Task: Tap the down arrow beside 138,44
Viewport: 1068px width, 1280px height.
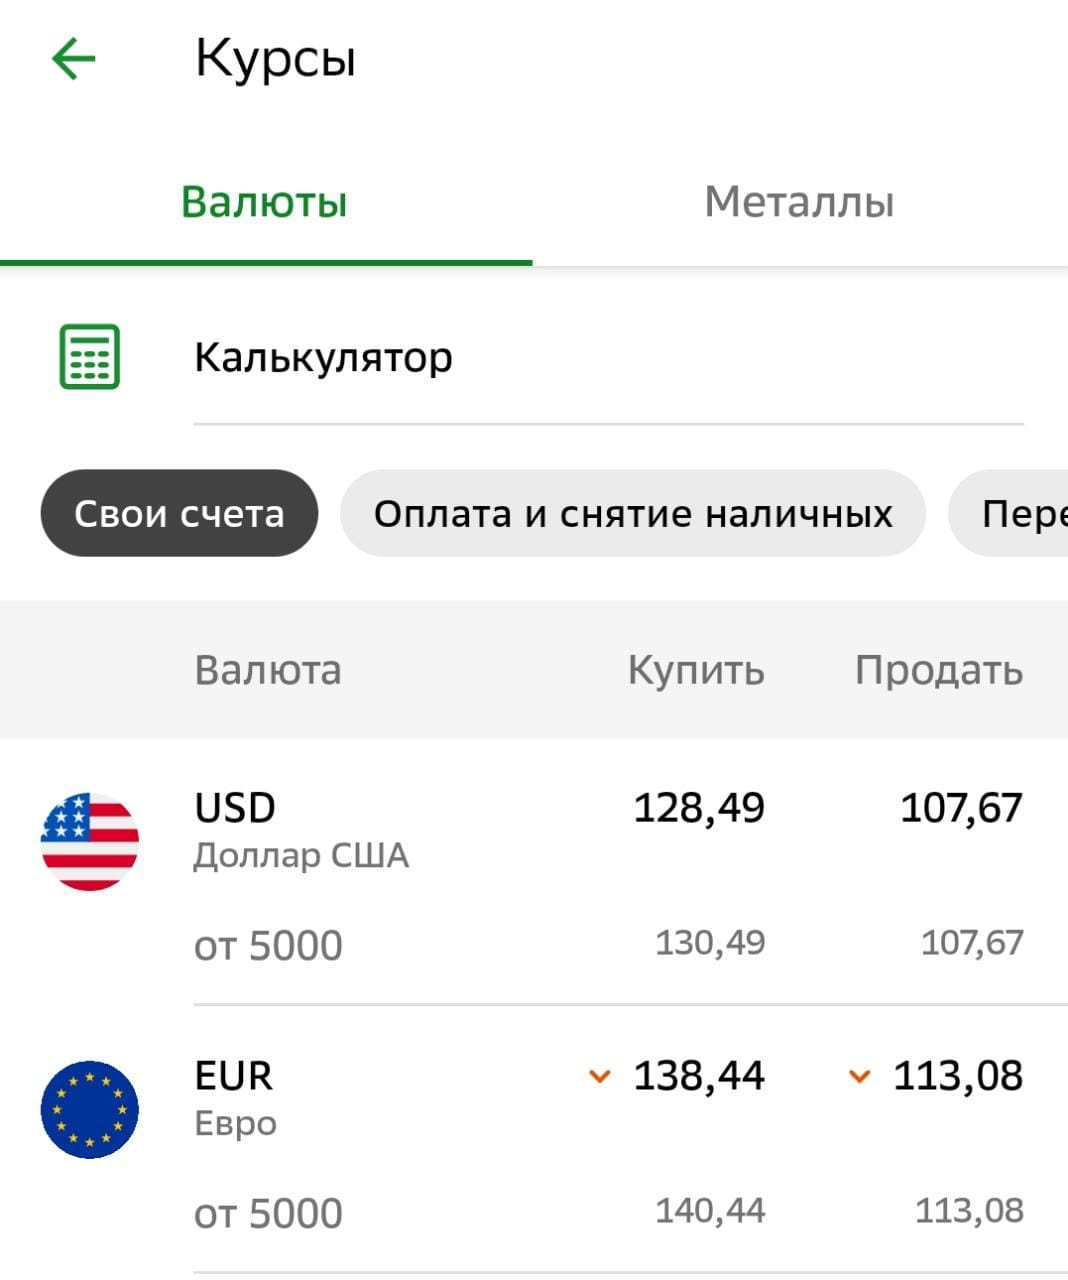Action: click(599, 1077)
